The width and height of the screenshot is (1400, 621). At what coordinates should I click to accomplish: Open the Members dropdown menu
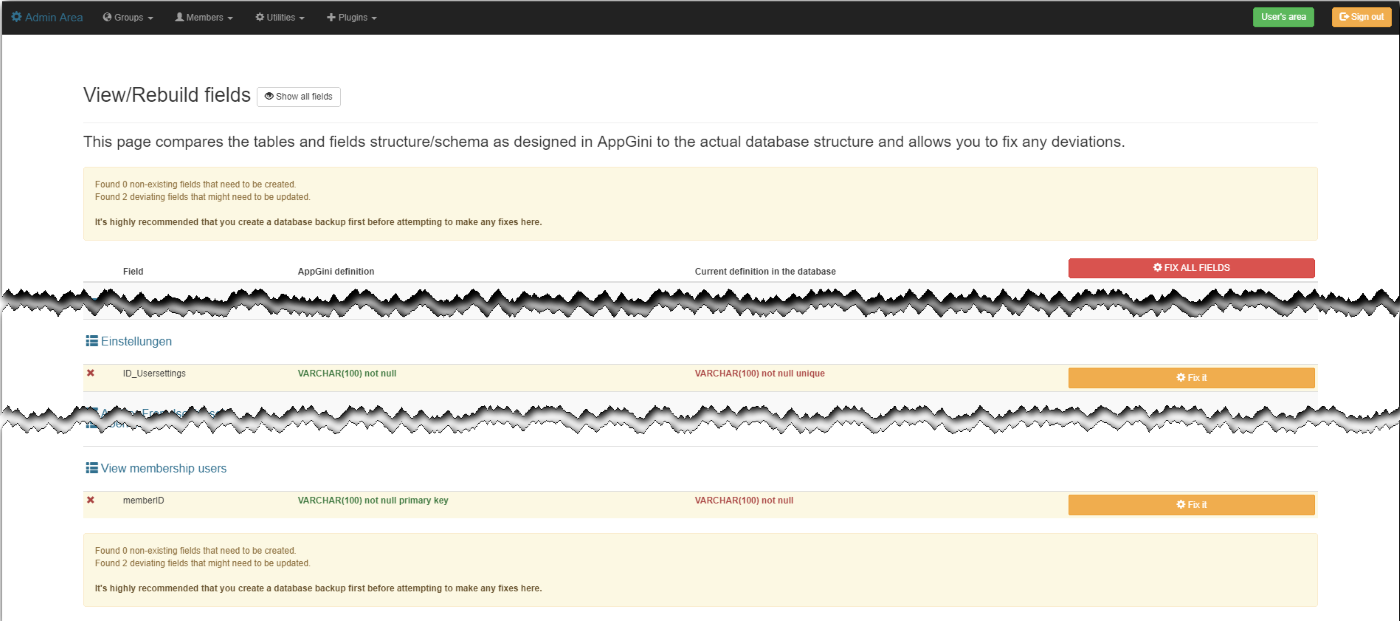pyautogui.click(x=204, y=17)
